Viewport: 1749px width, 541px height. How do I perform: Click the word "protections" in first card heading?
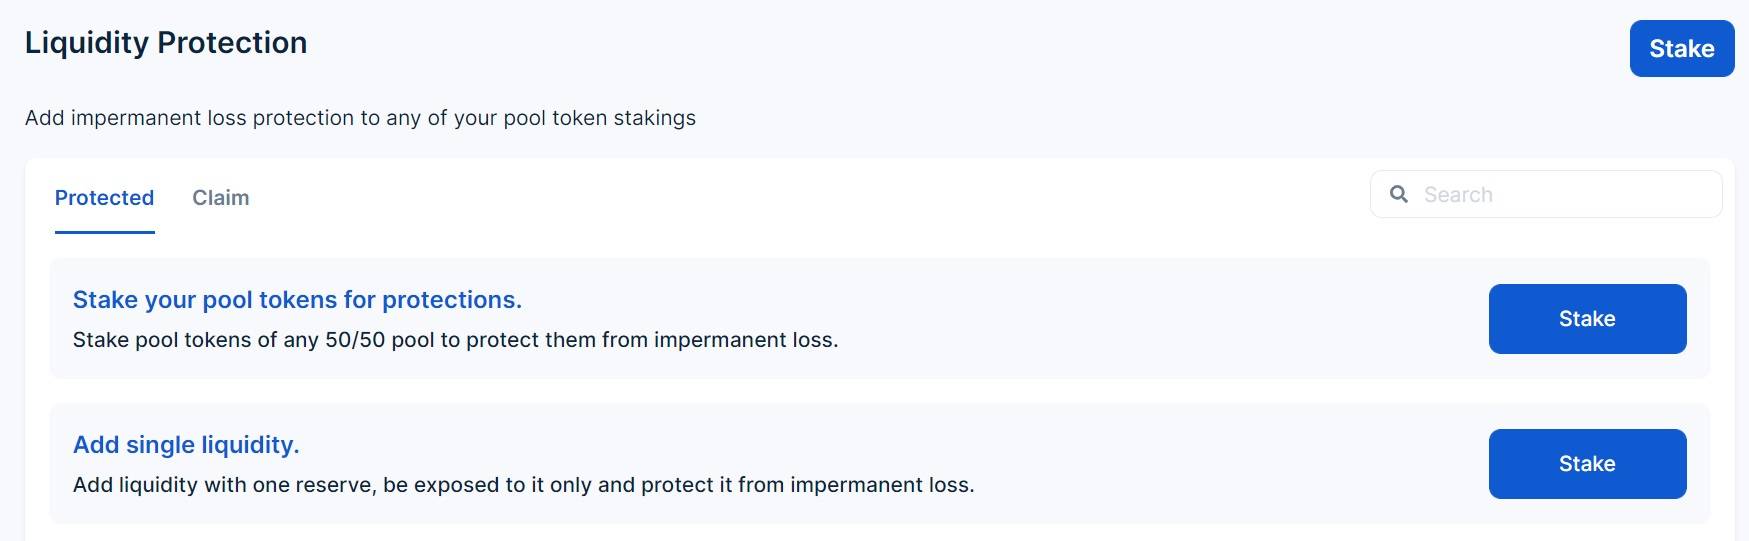pyautogui.click(x=452, y=300)
